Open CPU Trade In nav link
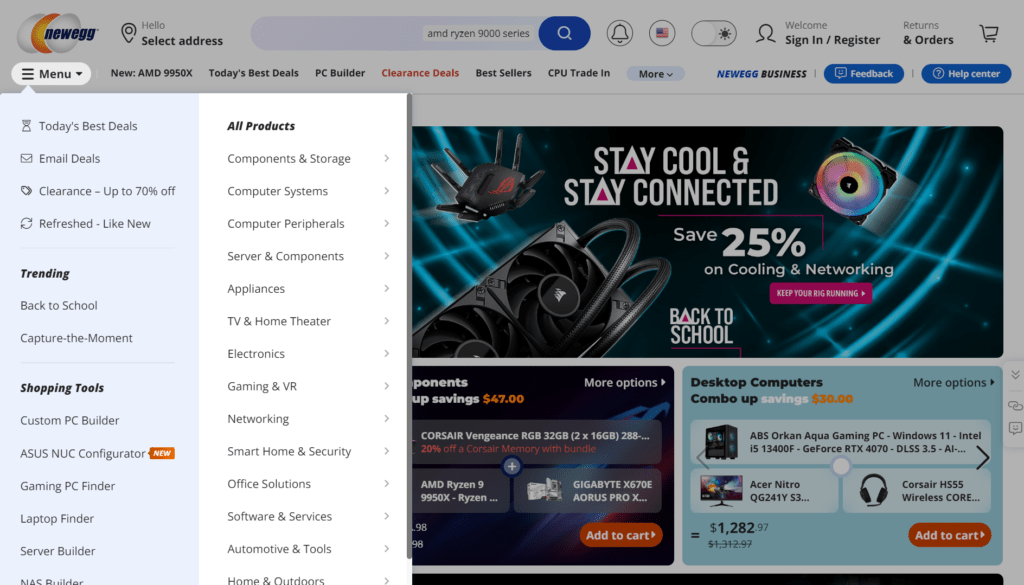 tap(579, 73)
